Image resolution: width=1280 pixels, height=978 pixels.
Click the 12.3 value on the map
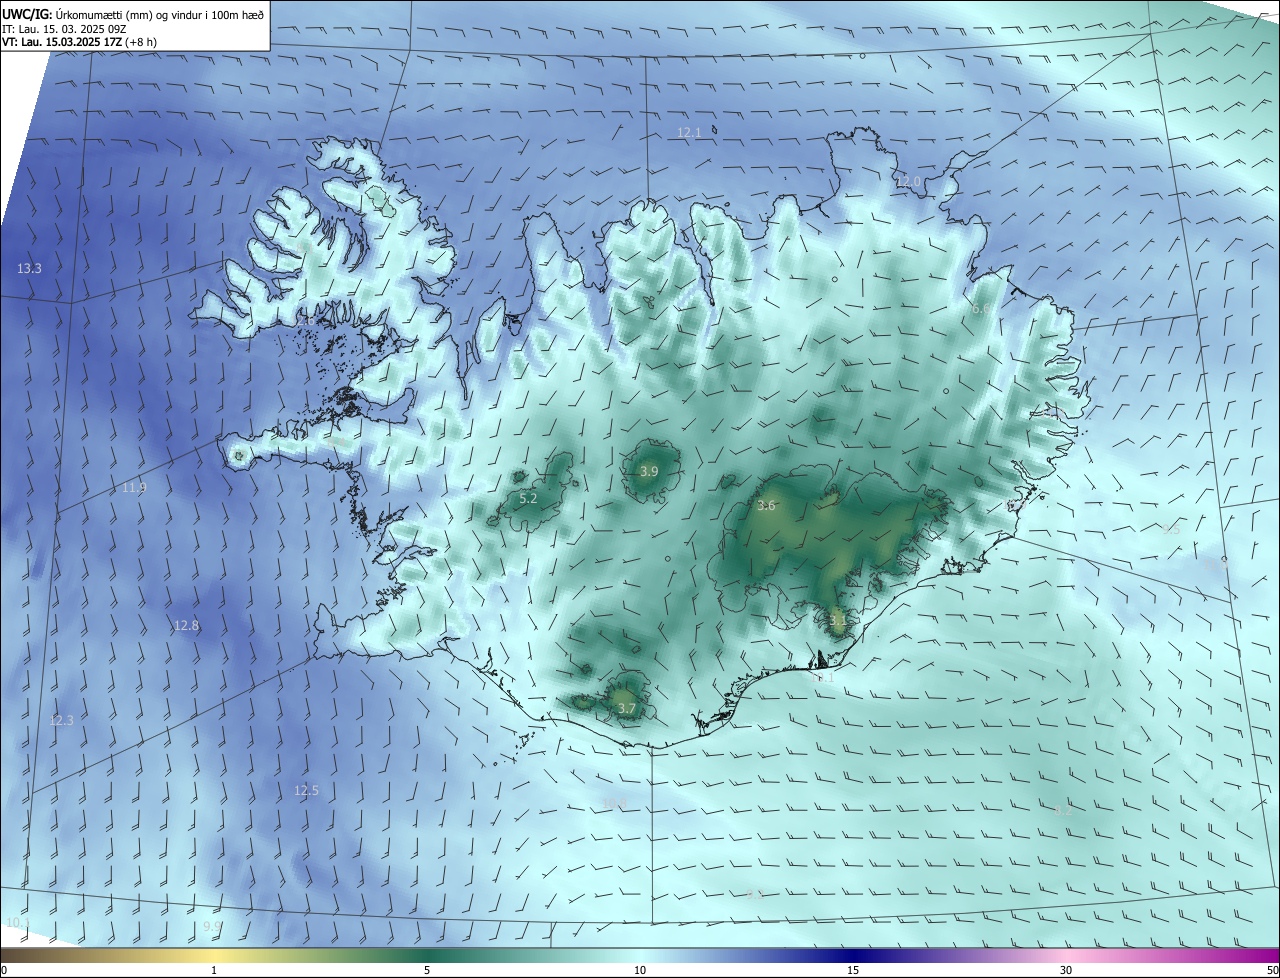coord(62,720)
